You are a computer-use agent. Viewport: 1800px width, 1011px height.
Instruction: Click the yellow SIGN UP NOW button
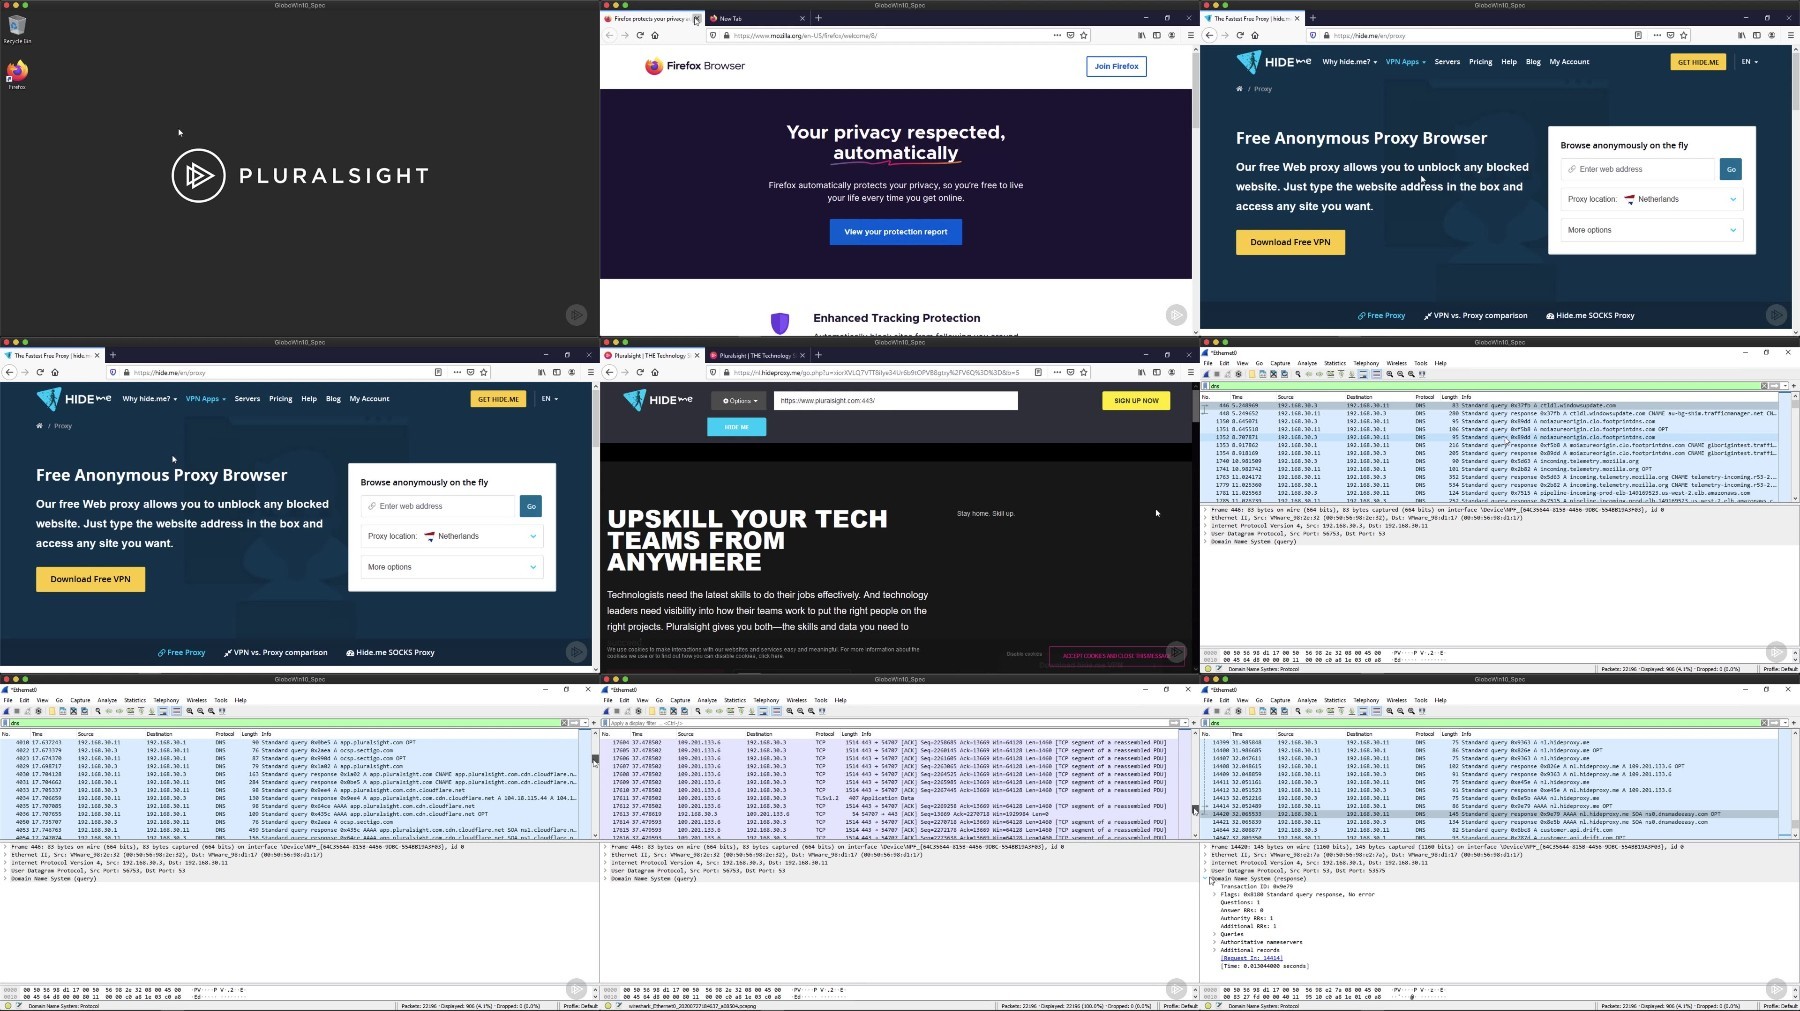coord(1136,400)
